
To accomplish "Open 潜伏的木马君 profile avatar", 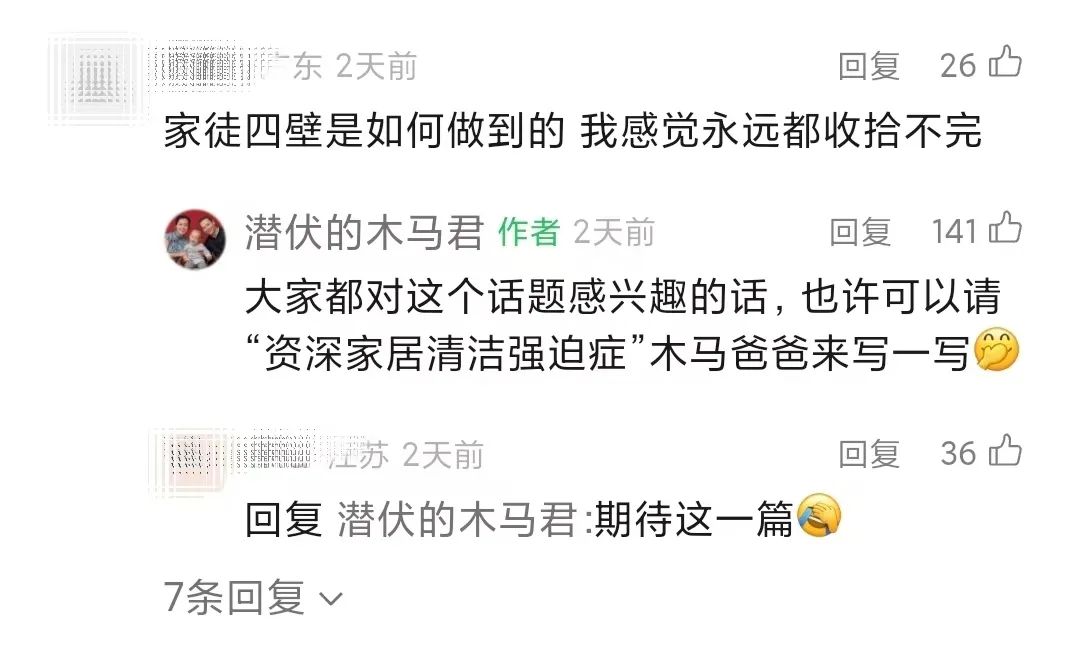I will click(x=195, y=238).
